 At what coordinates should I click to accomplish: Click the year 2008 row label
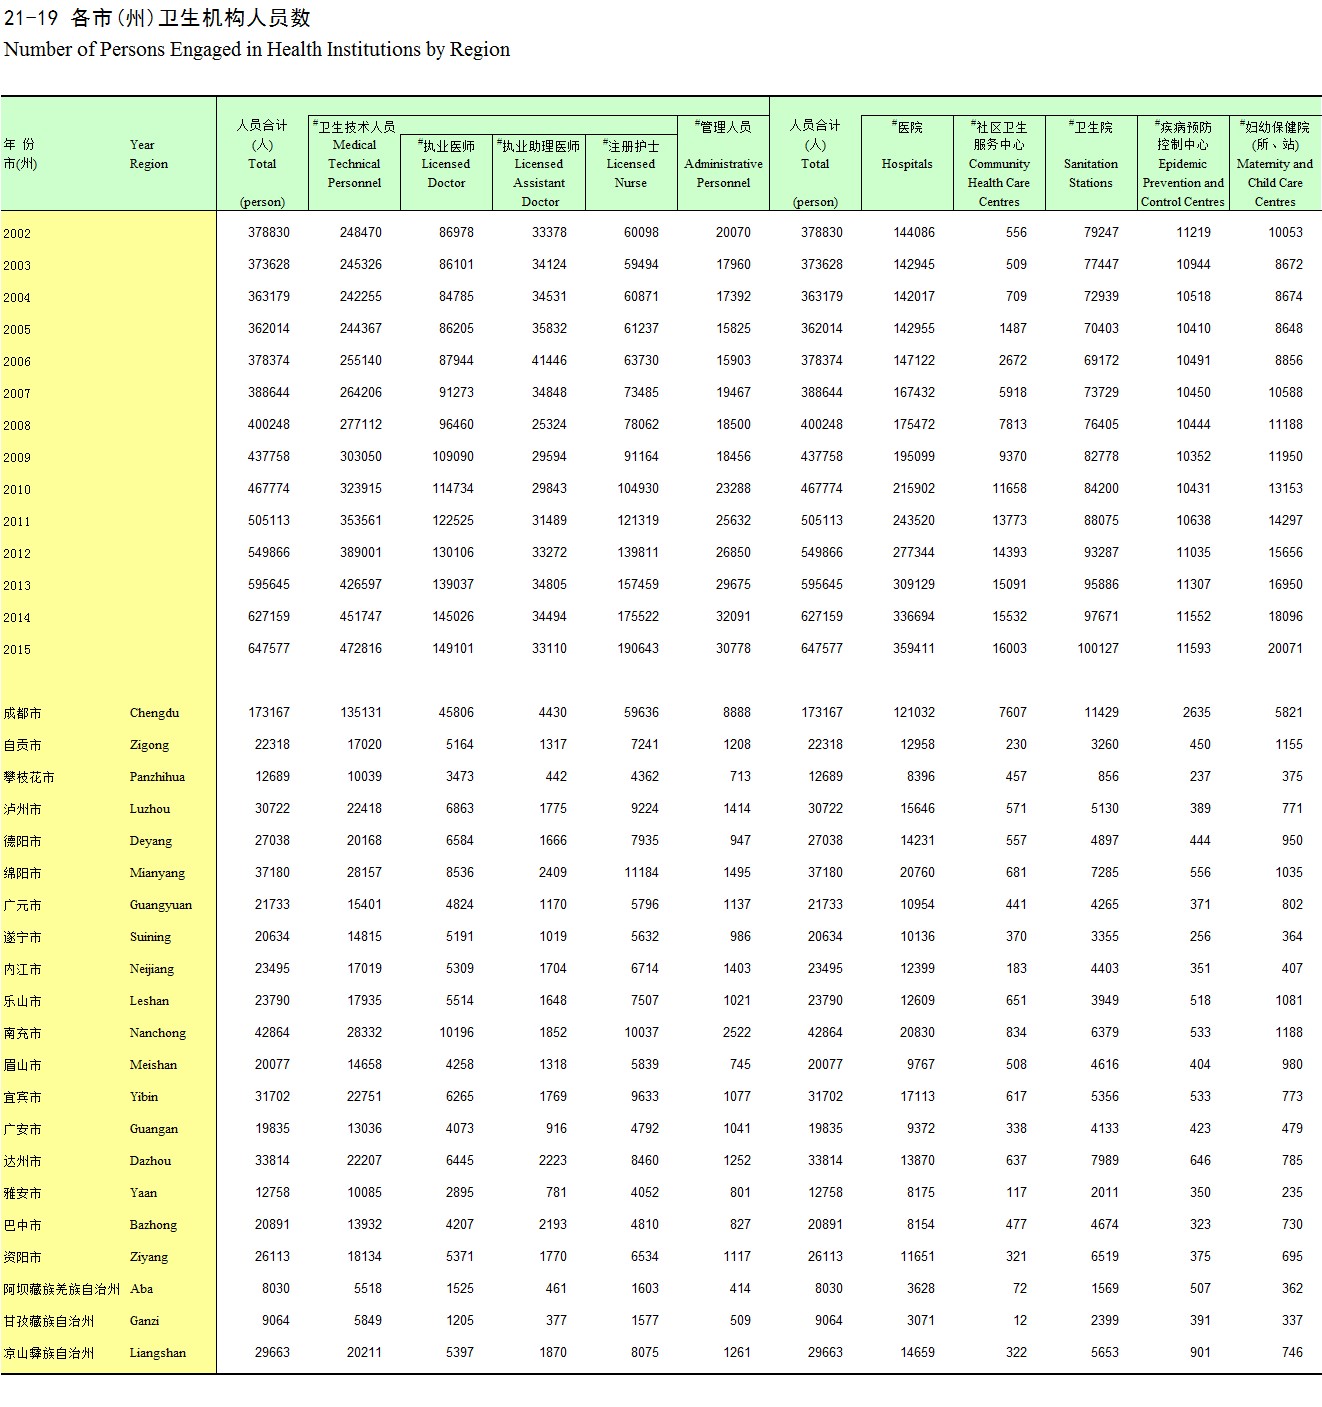pos(17,426)
